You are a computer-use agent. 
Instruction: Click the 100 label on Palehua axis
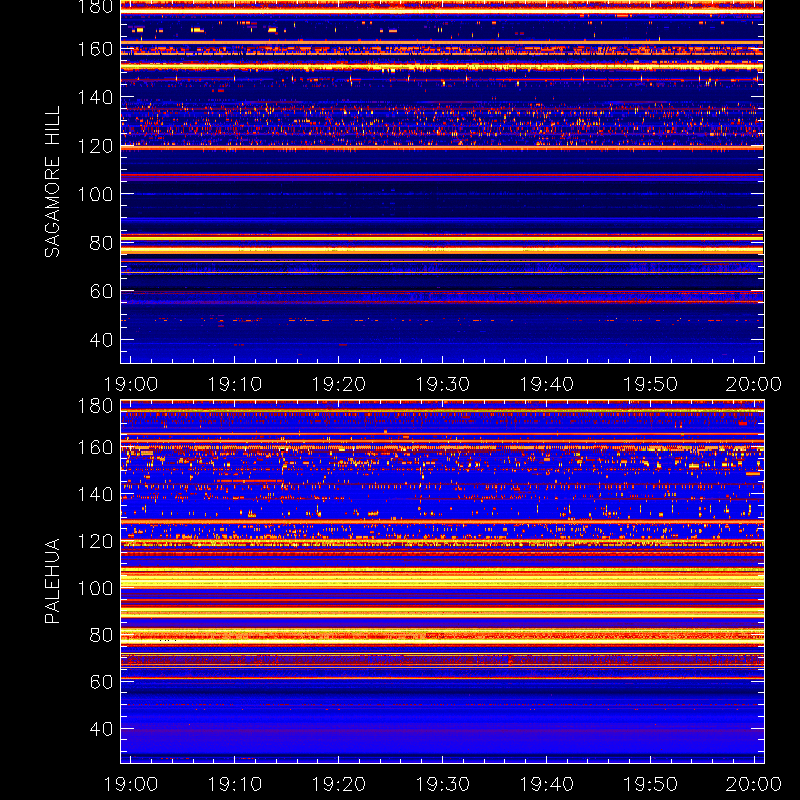[x=95, y=588]
